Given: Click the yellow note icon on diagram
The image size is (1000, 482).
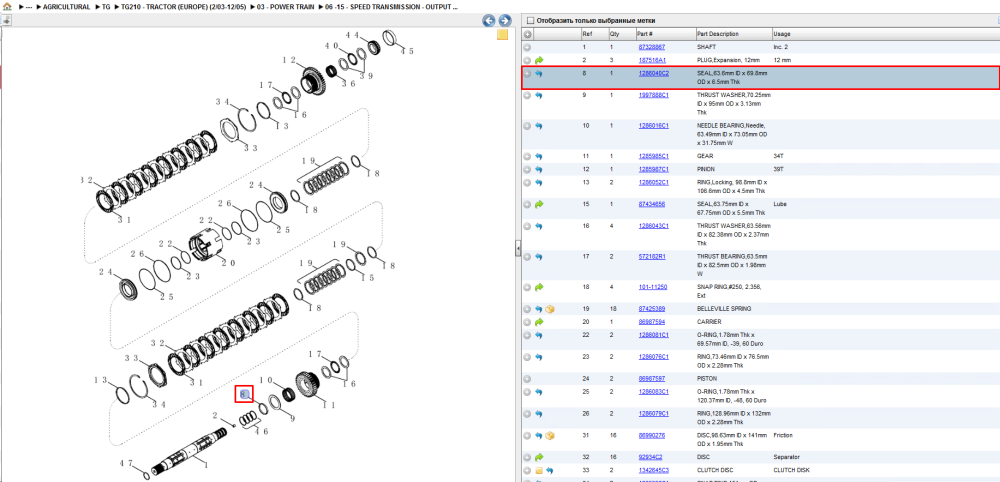Looking at the screenshot, I should pyautogui.click(x=503, y=35).
